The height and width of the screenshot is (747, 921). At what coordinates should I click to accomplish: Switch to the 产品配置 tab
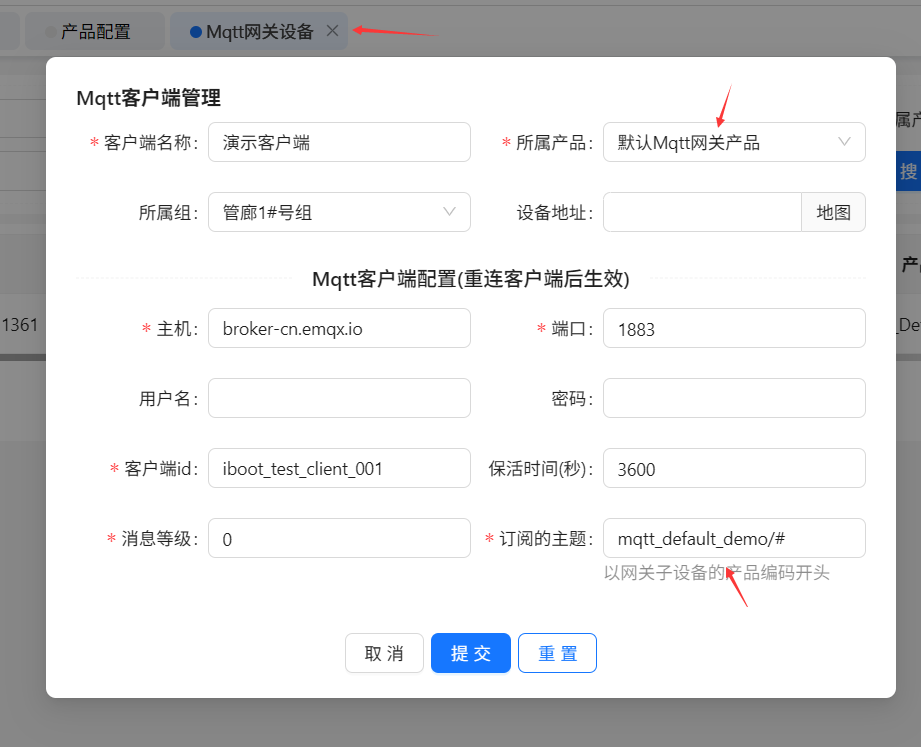95,31
